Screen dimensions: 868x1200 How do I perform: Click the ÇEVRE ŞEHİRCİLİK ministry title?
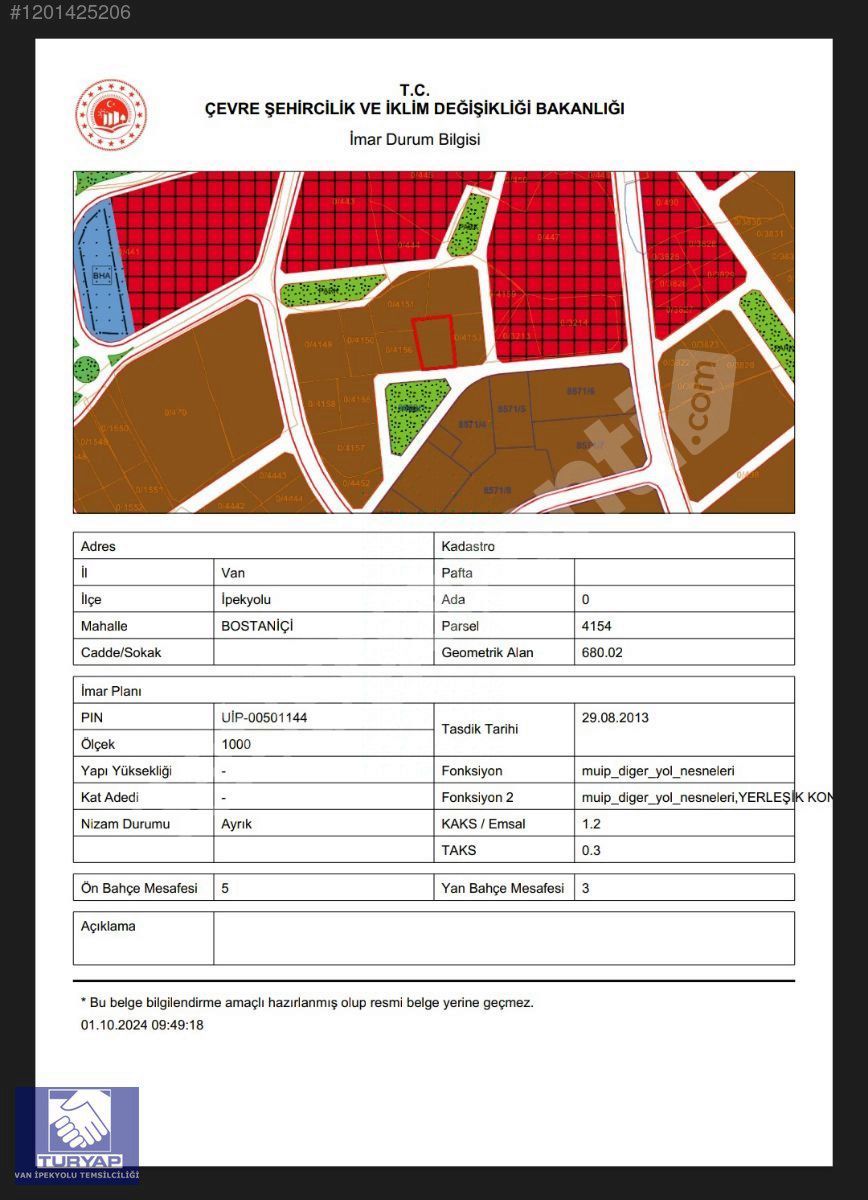pyautogui.click(x=414, y=108)
